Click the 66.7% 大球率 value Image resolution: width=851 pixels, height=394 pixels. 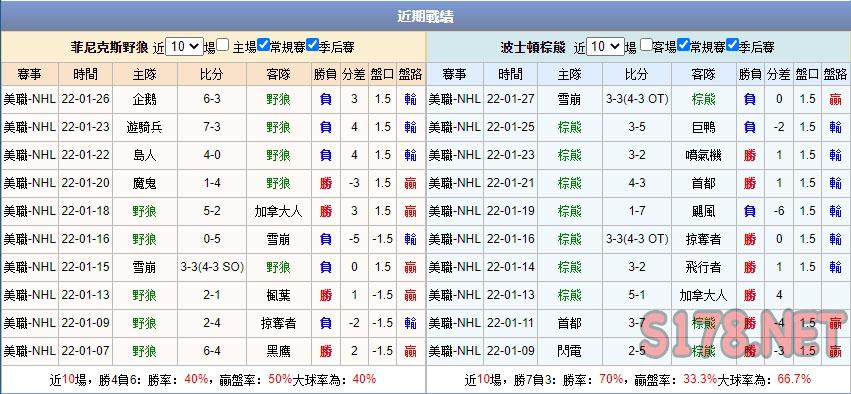tap(794, 379)
